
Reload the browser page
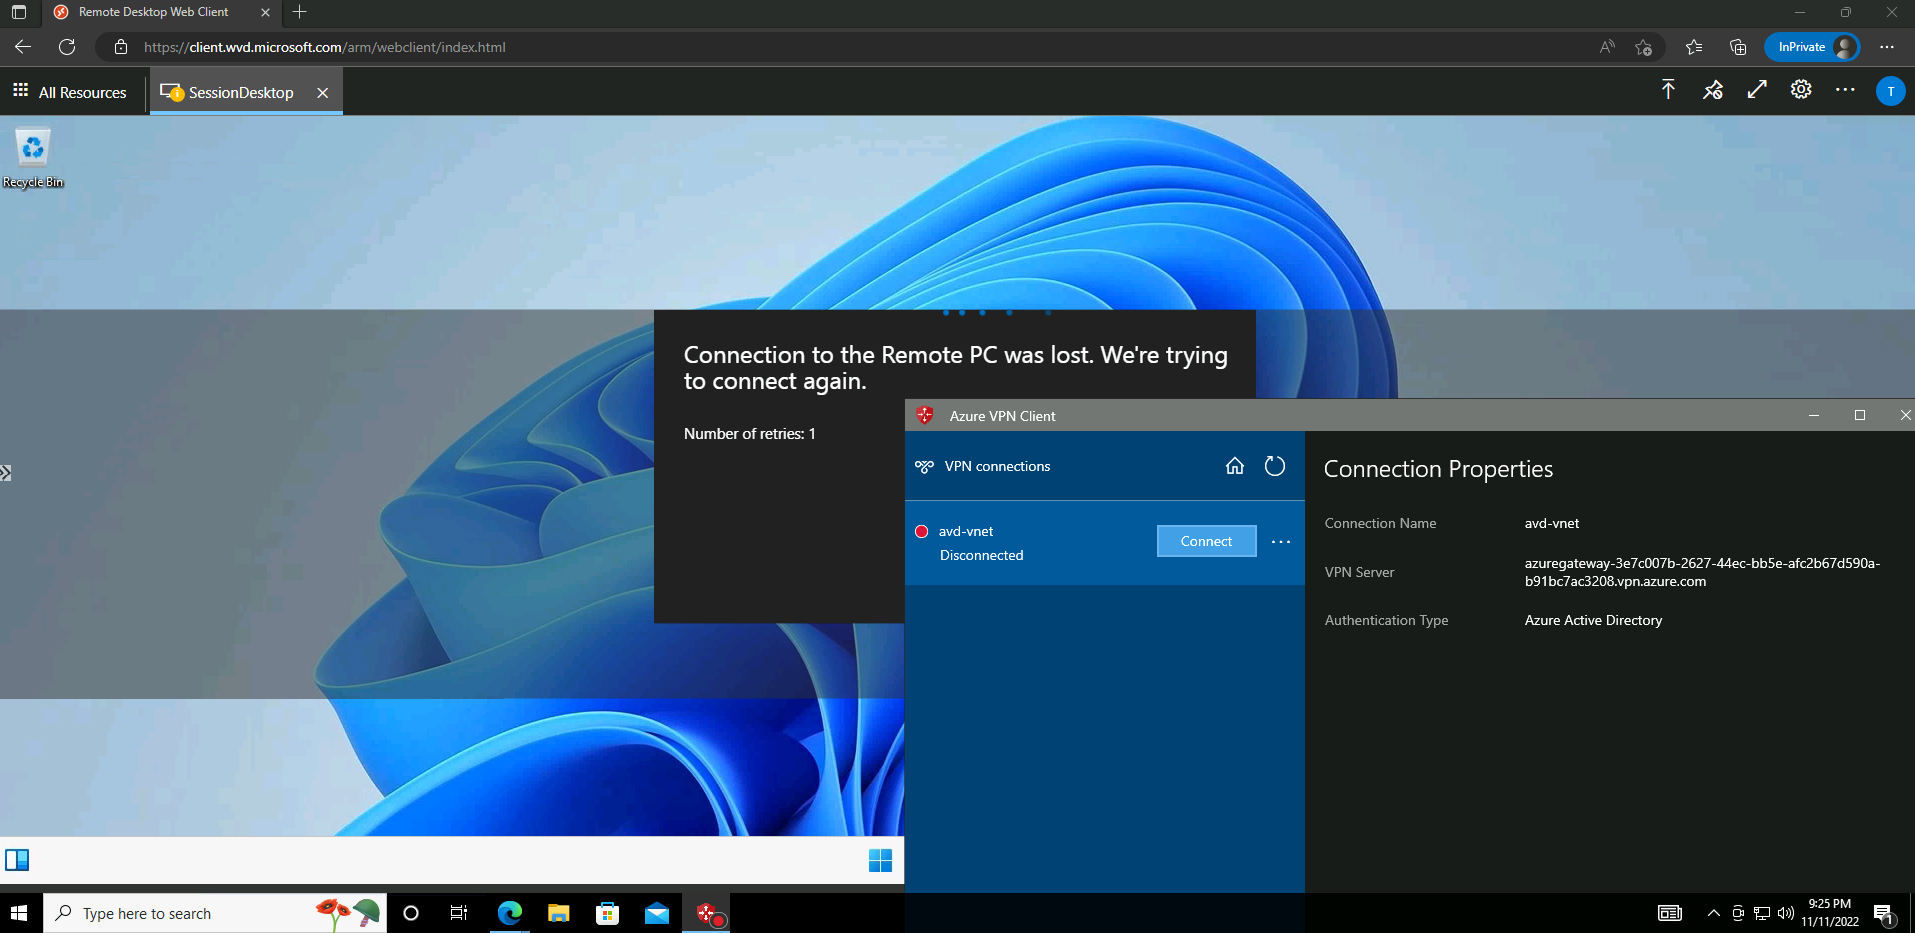point(67,47)
